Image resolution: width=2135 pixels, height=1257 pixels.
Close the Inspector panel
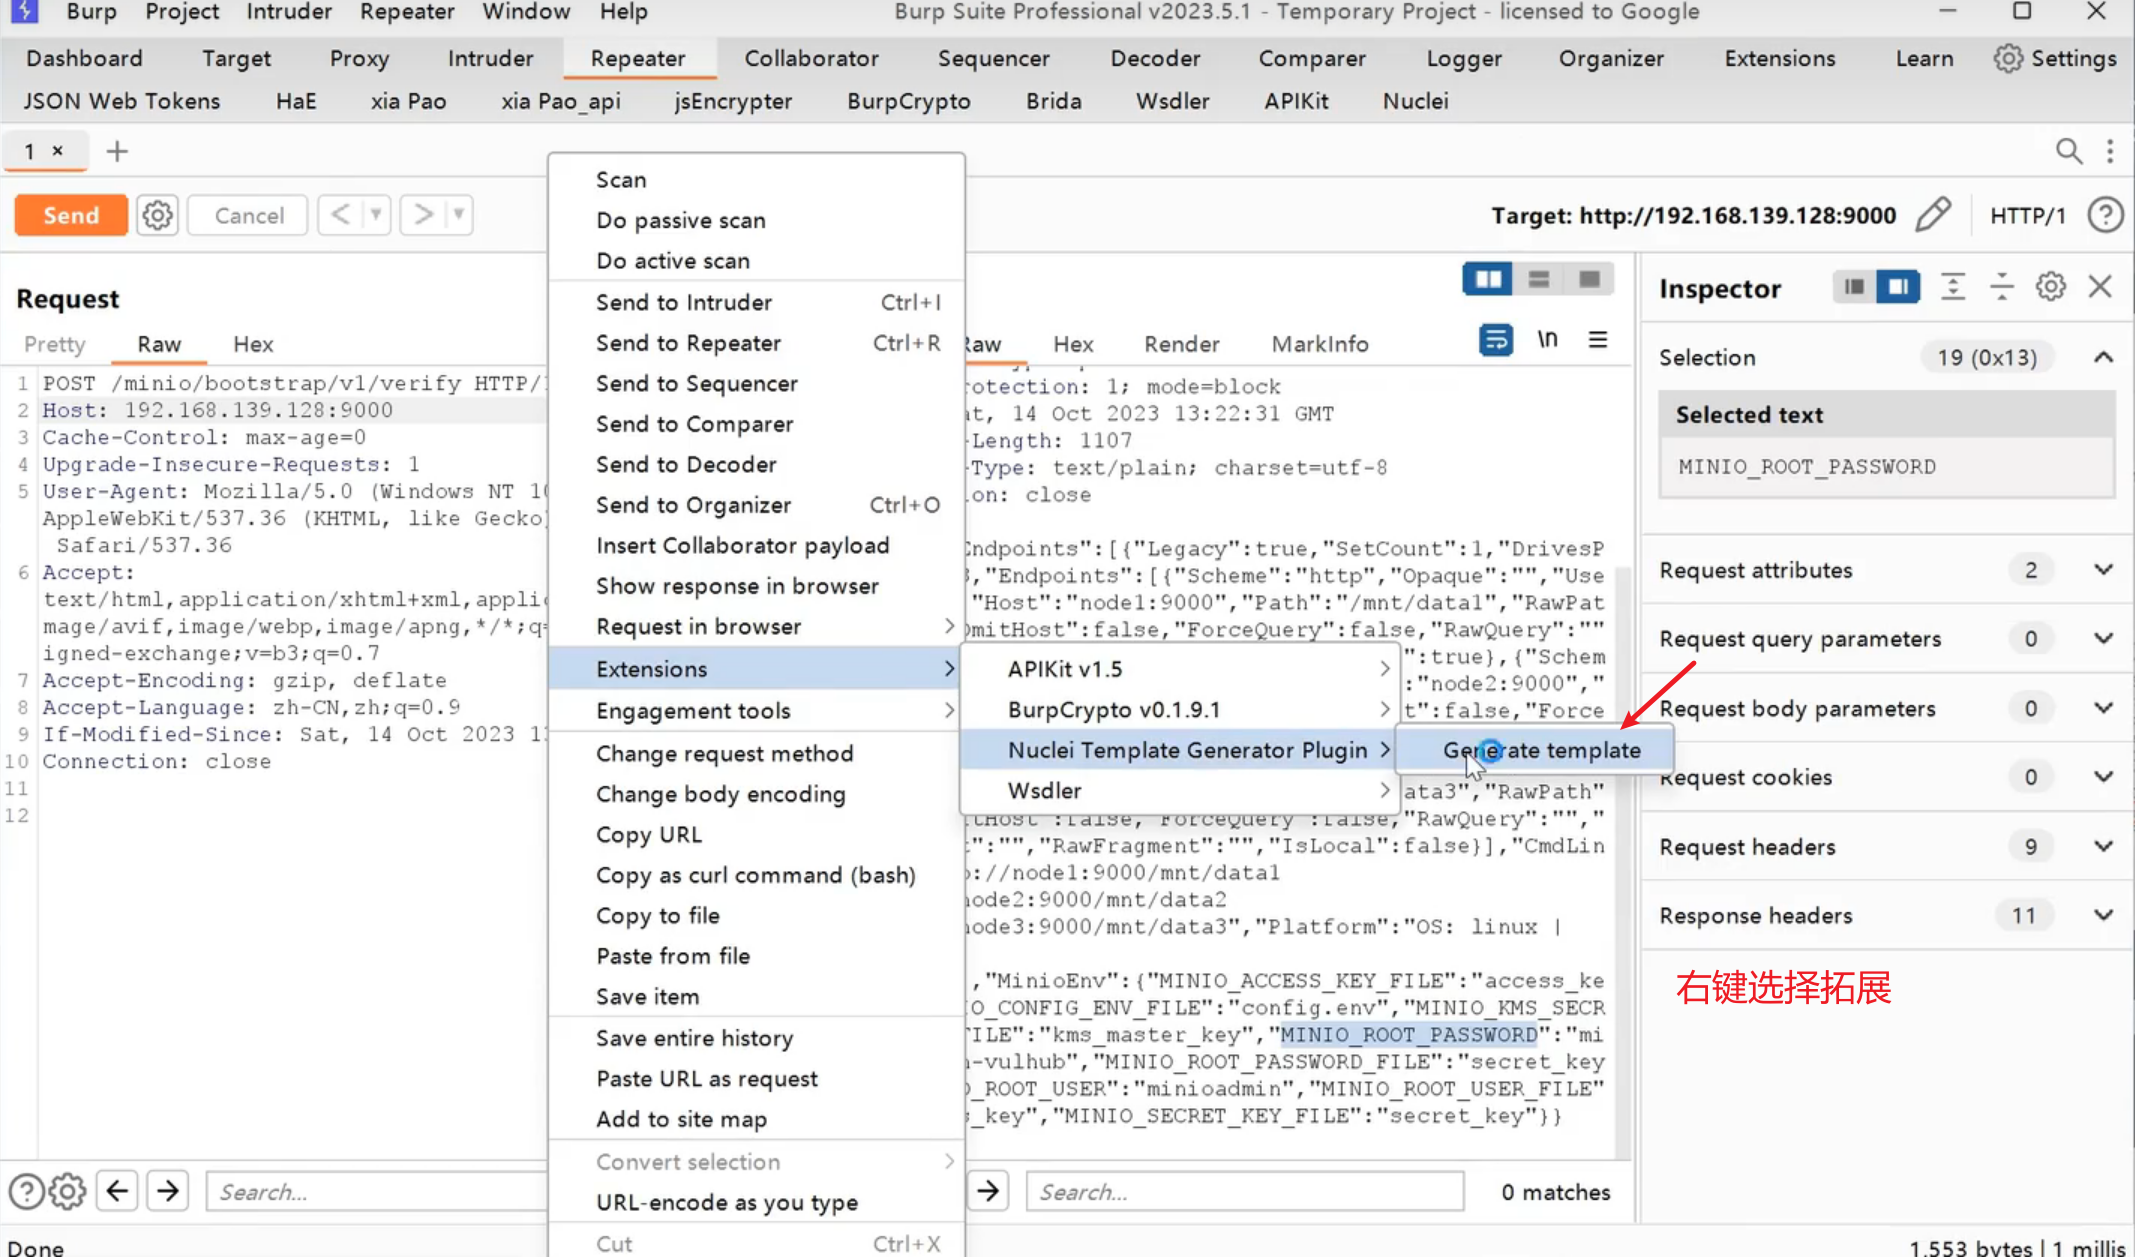(x=2100, y=288)
